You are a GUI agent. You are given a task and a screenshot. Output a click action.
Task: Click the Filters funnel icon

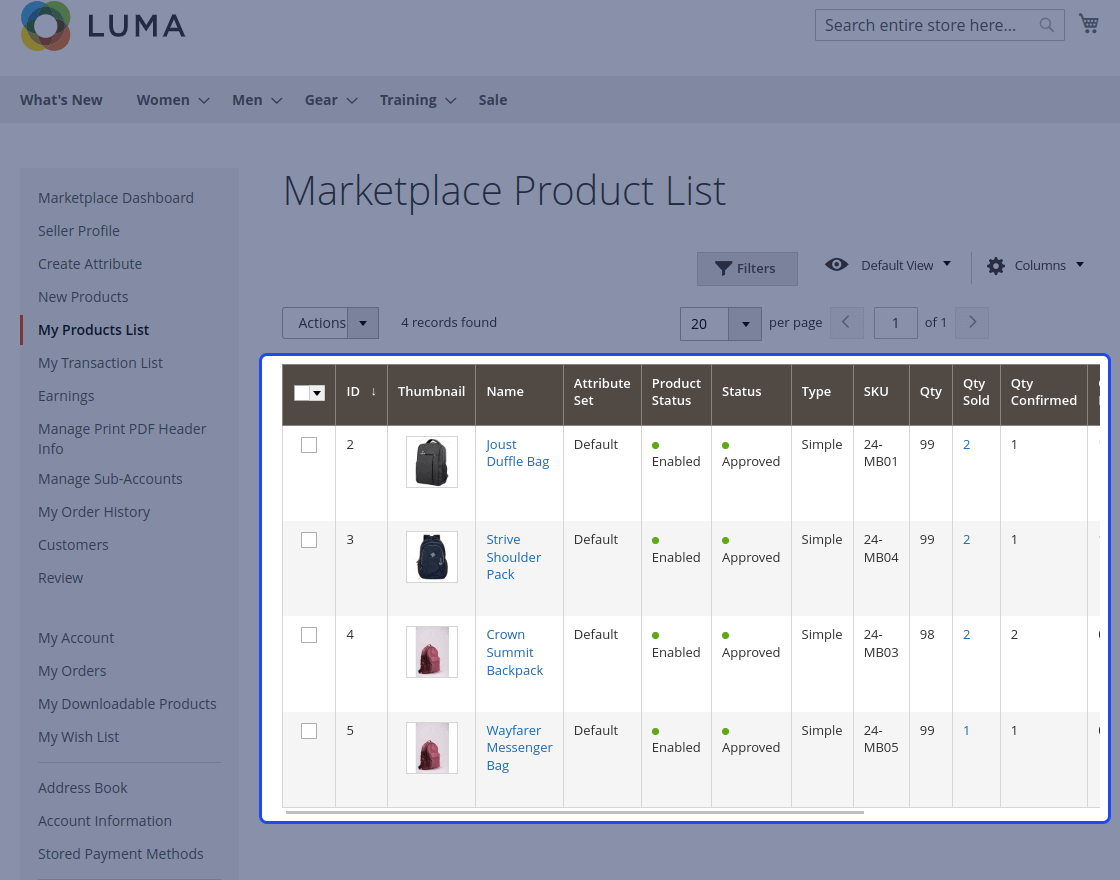(x=724, y=269)
